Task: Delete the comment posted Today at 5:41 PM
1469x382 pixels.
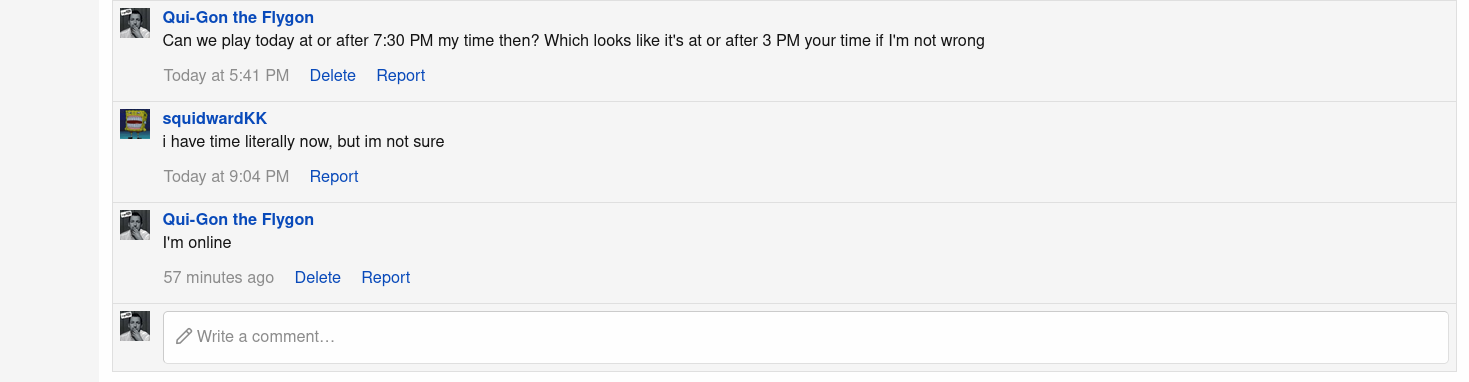Action: click(333, 75)
